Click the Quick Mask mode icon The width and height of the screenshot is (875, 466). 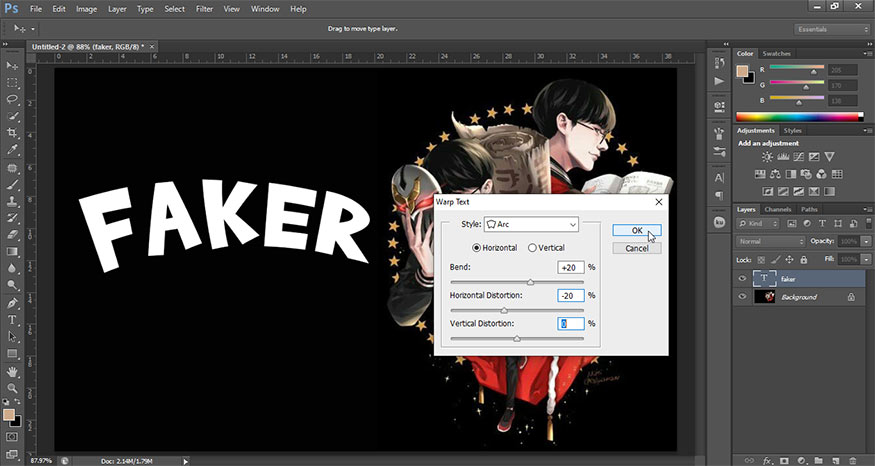coord(12,437)
